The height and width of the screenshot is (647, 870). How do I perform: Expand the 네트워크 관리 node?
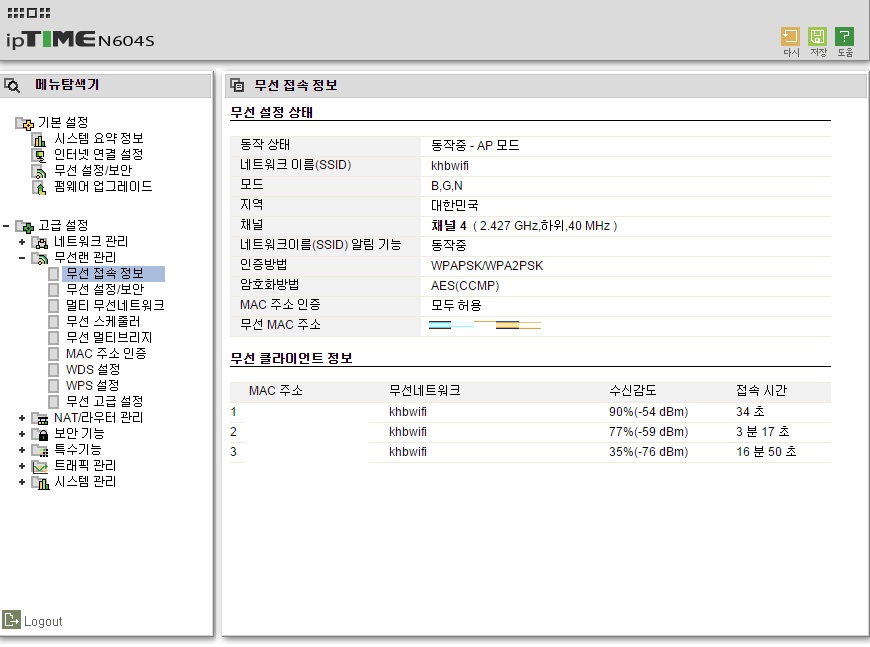coord(22,242)
